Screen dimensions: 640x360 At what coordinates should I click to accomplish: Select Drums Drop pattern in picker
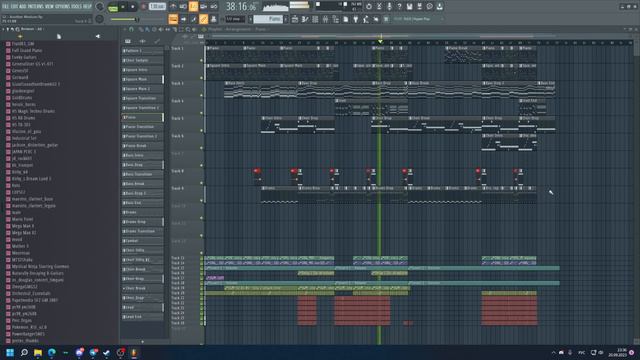[142, 222]
